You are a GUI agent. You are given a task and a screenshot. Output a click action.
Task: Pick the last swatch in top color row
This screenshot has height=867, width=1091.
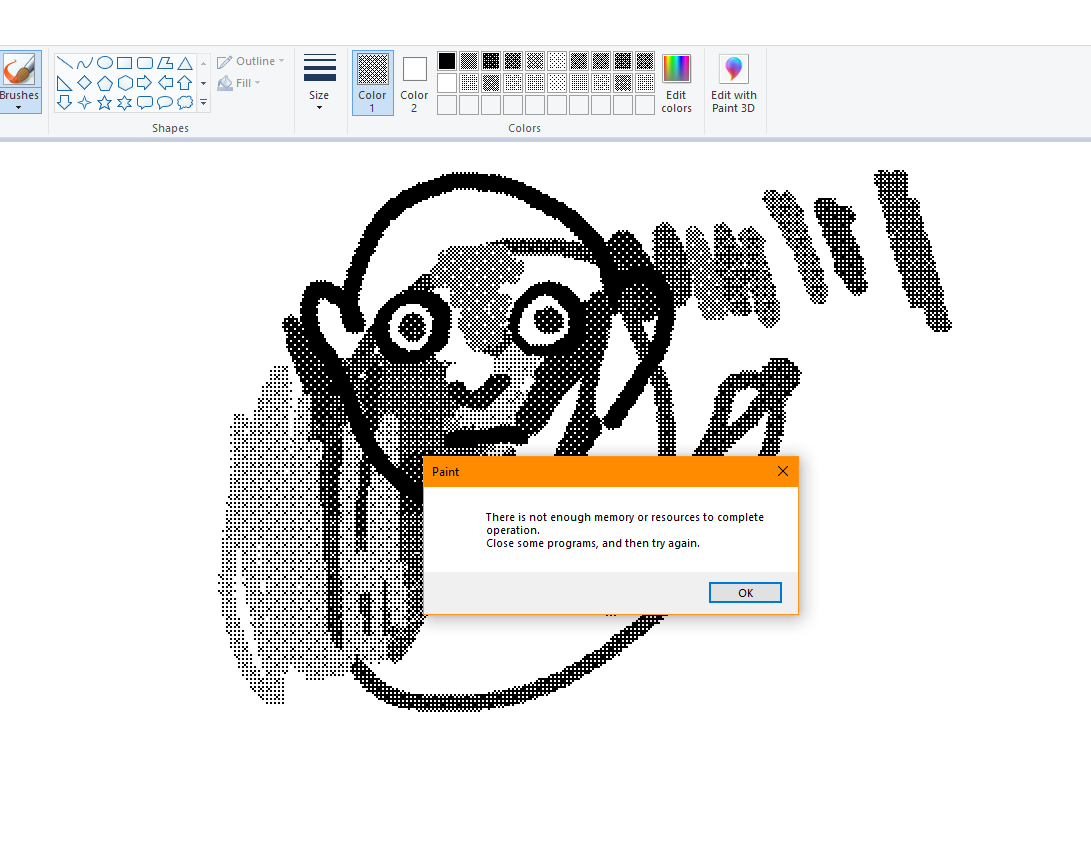pos(645,61)
